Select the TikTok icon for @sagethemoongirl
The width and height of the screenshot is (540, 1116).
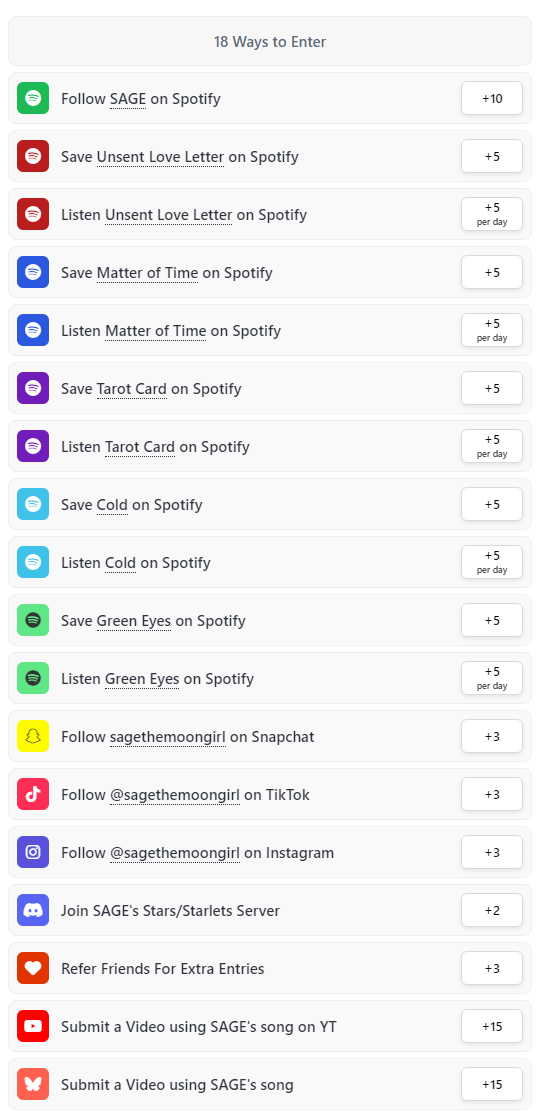(x=33, y=794)
